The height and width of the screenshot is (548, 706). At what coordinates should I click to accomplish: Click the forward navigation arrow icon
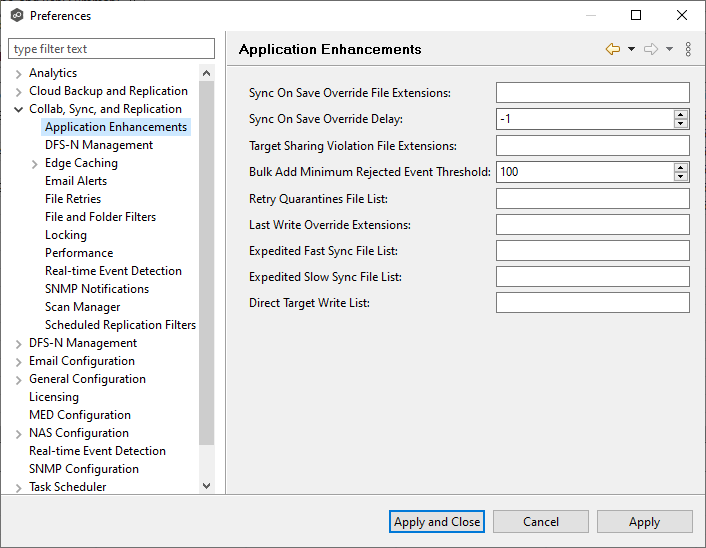click(650, 49)
